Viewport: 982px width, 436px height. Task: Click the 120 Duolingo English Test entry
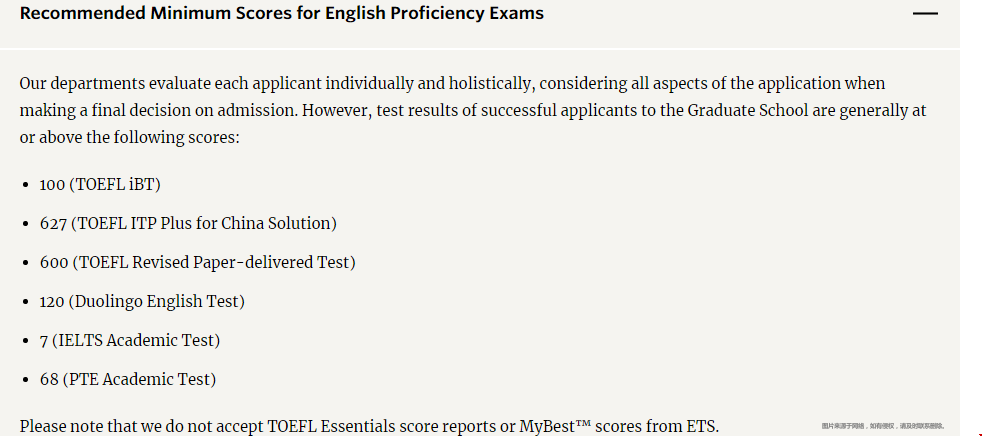(x=142, y=302)
